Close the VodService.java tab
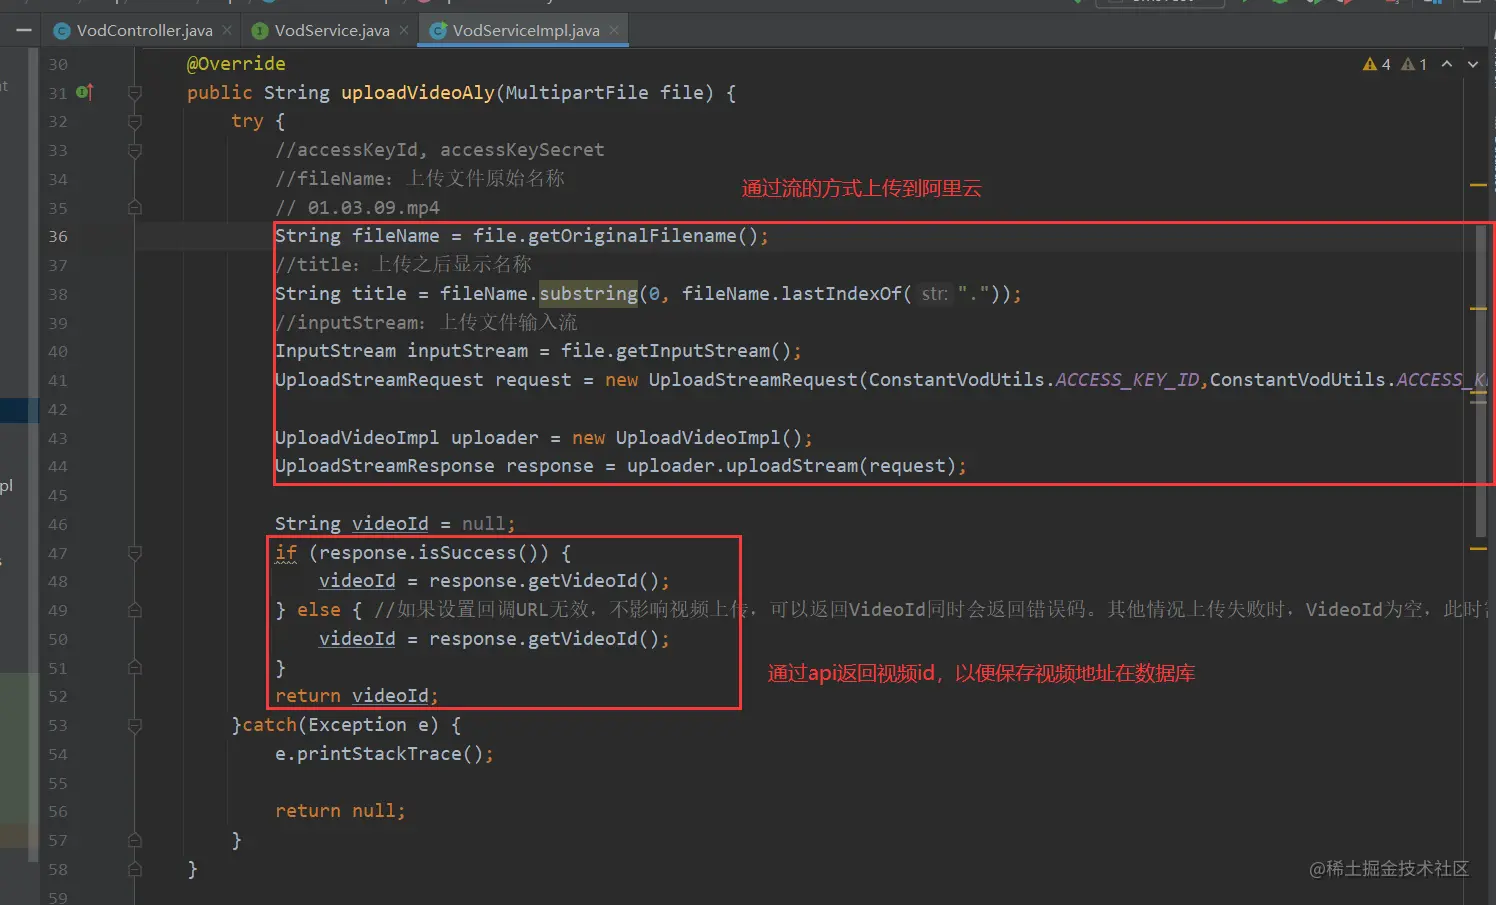 coord(404,30)
